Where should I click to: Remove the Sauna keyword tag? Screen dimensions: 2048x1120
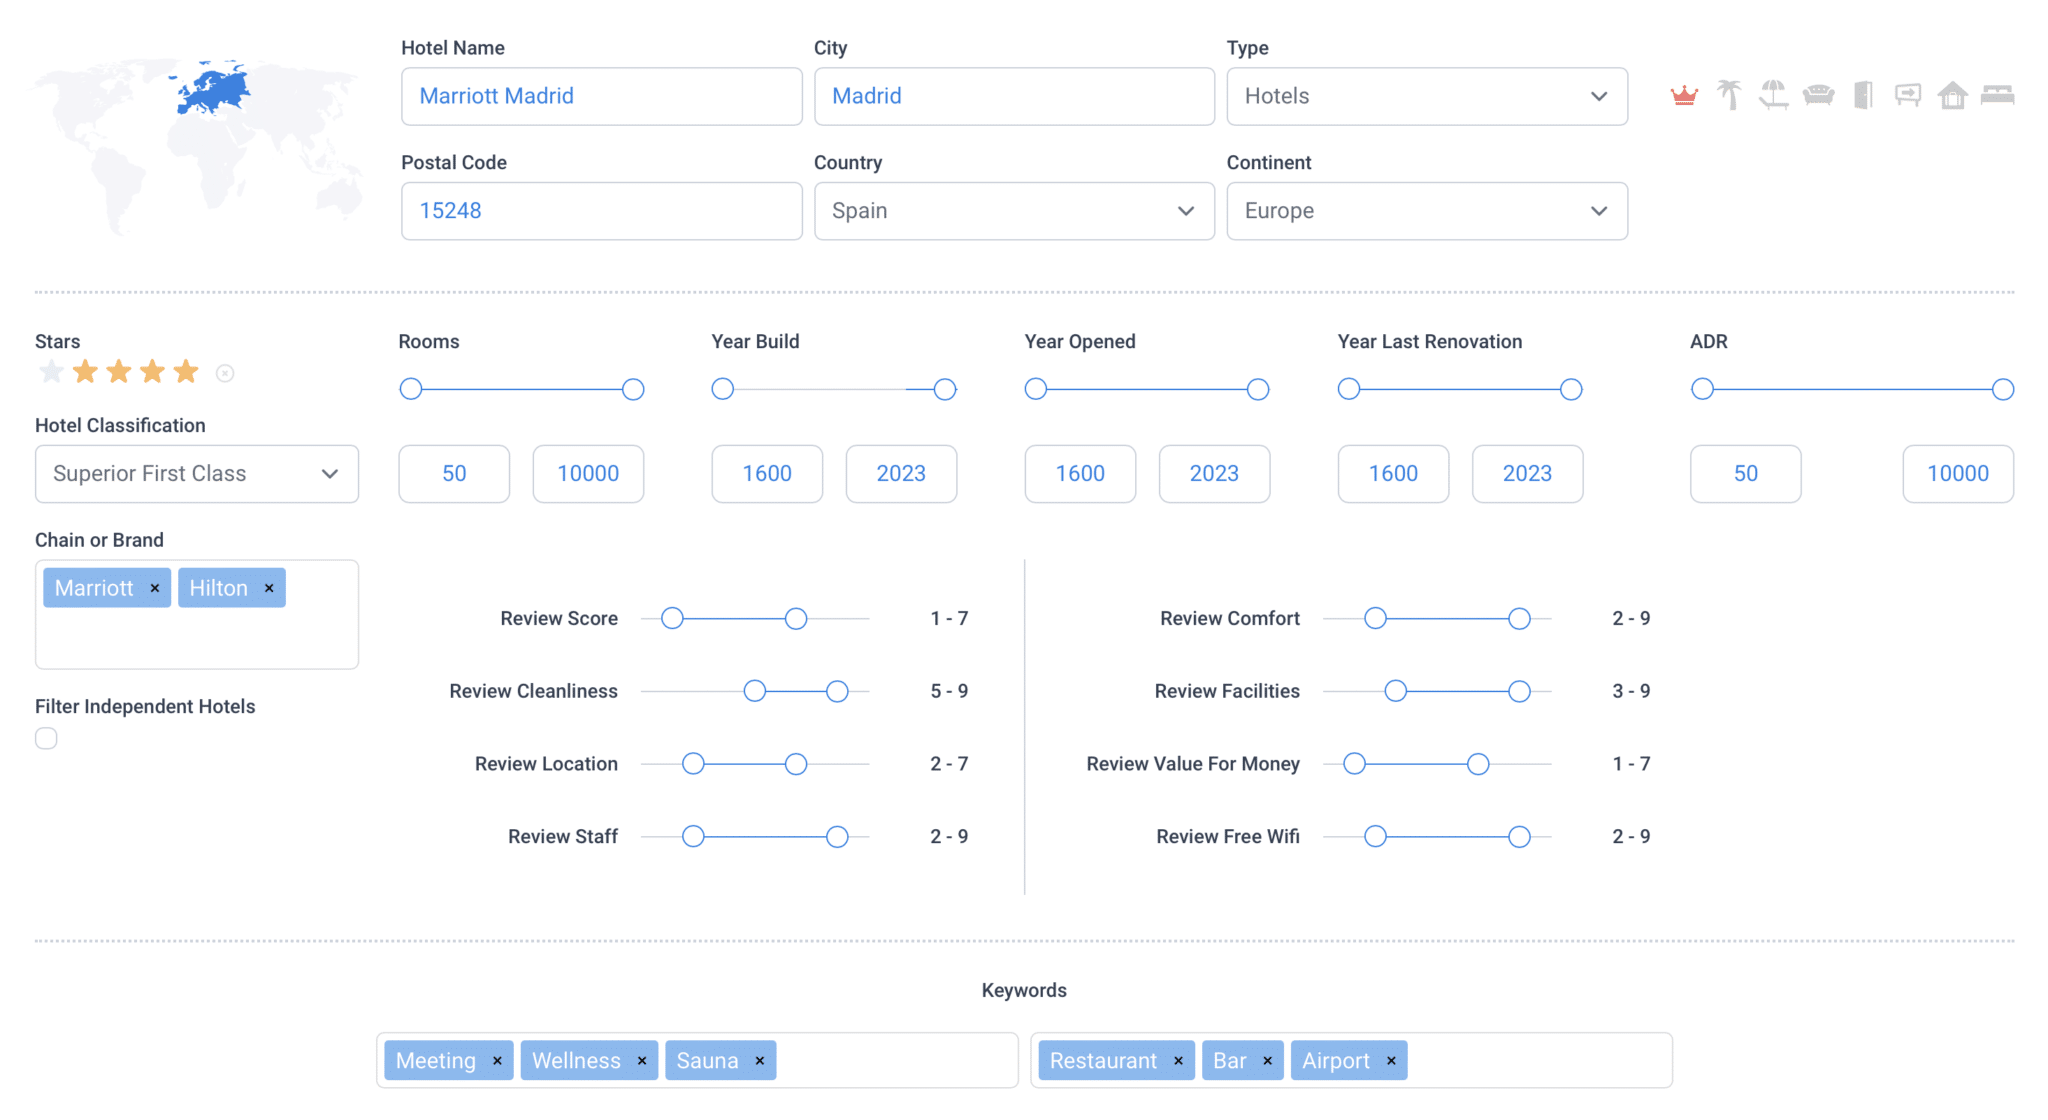[x=759, y=1060]
